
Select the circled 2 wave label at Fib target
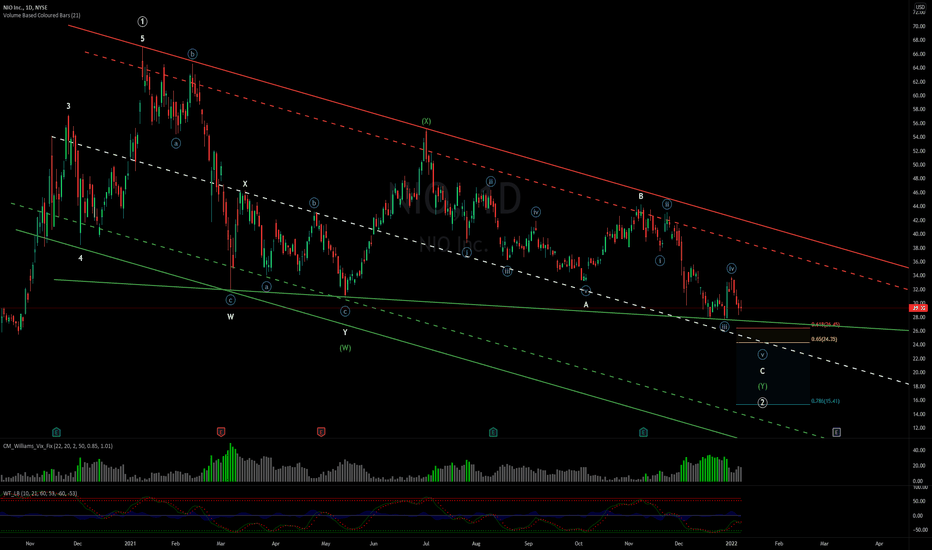[762, 403]
